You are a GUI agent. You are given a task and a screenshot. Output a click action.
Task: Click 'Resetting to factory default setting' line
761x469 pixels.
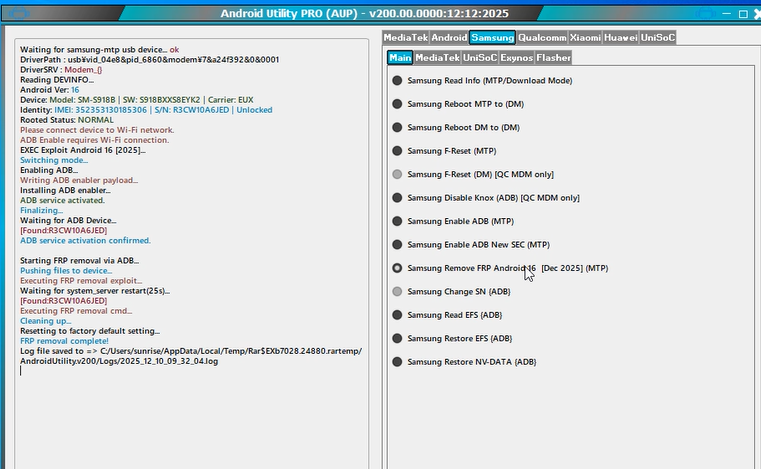point(90,331)
